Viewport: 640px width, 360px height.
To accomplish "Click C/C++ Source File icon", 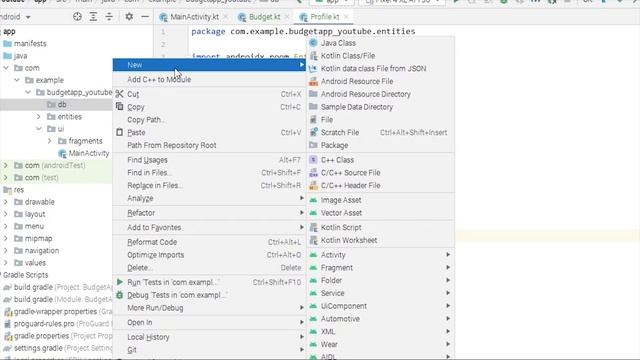I will (313, 173).
